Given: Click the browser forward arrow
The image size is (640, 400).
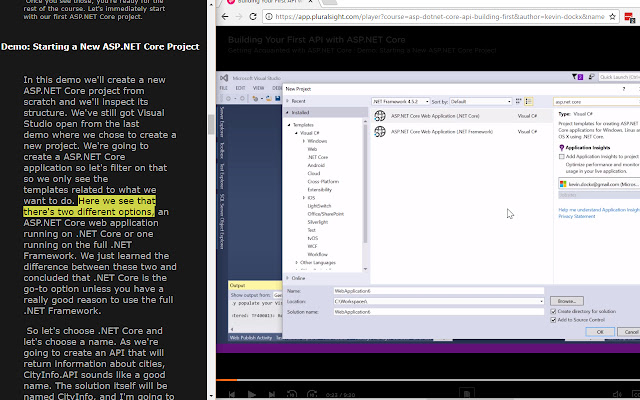Looking at the screenshot, I should click(239, 17).
